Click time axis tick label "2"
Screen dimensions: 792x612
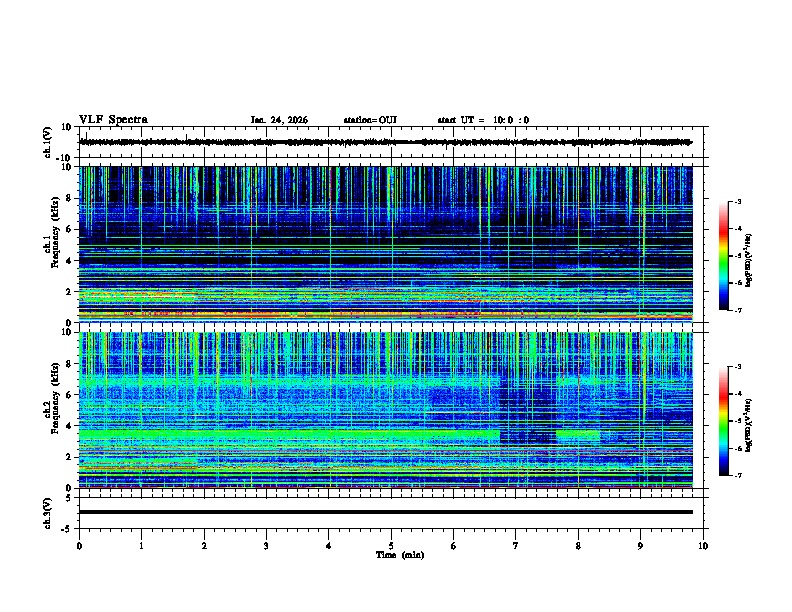pos(204,546)
